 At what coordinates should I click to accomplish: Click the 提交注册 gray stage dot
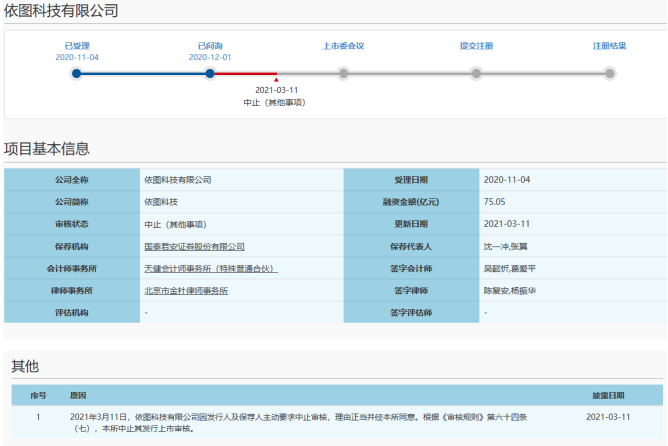point(476,74)
